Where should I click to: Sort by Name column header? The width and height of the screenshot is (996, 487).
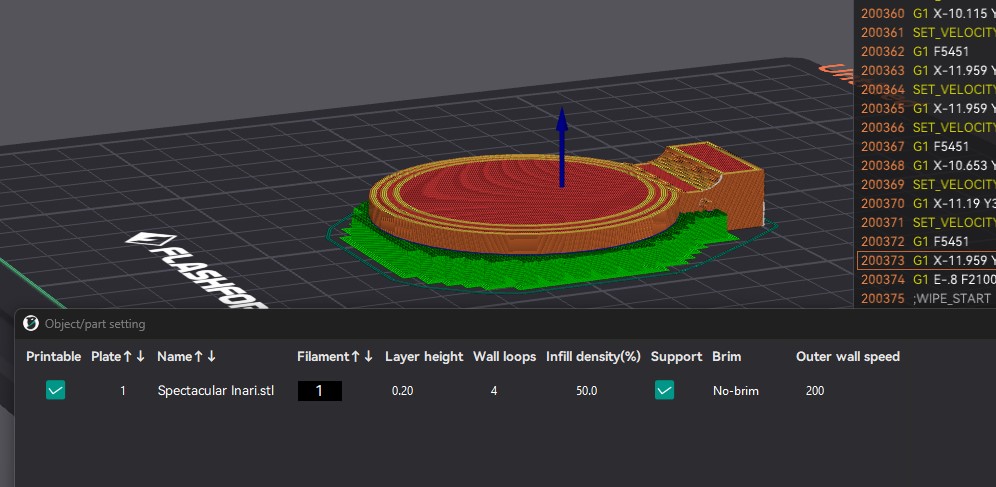(x=187, y=357)
